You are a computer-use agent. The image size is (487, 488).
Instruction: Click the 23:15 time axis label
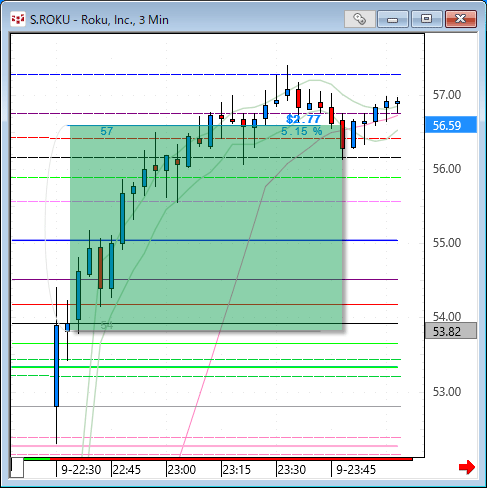237,470
